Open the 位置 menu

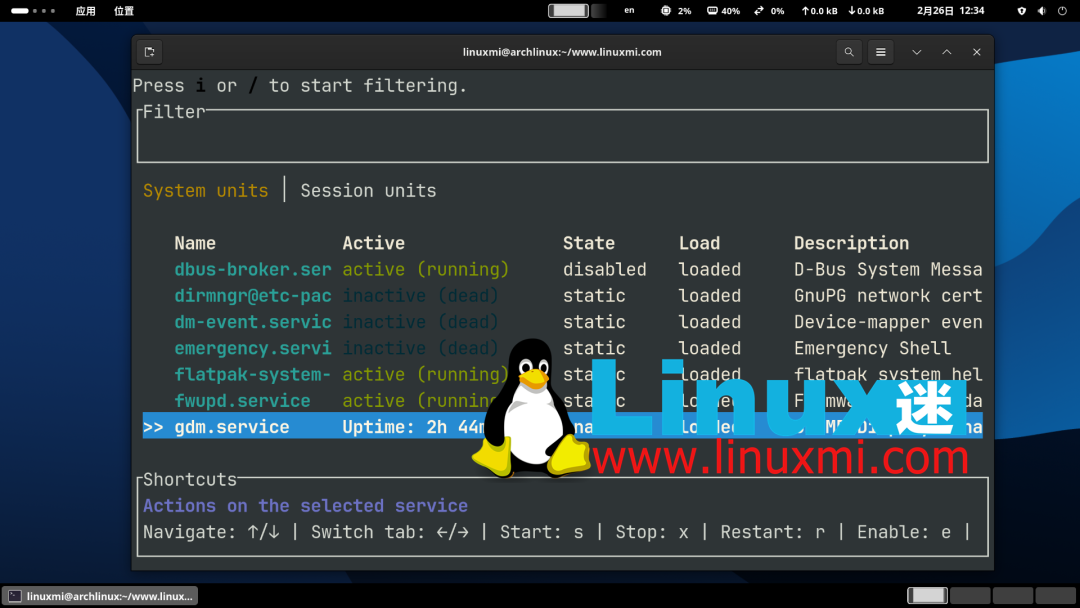(x=124, y=10)
